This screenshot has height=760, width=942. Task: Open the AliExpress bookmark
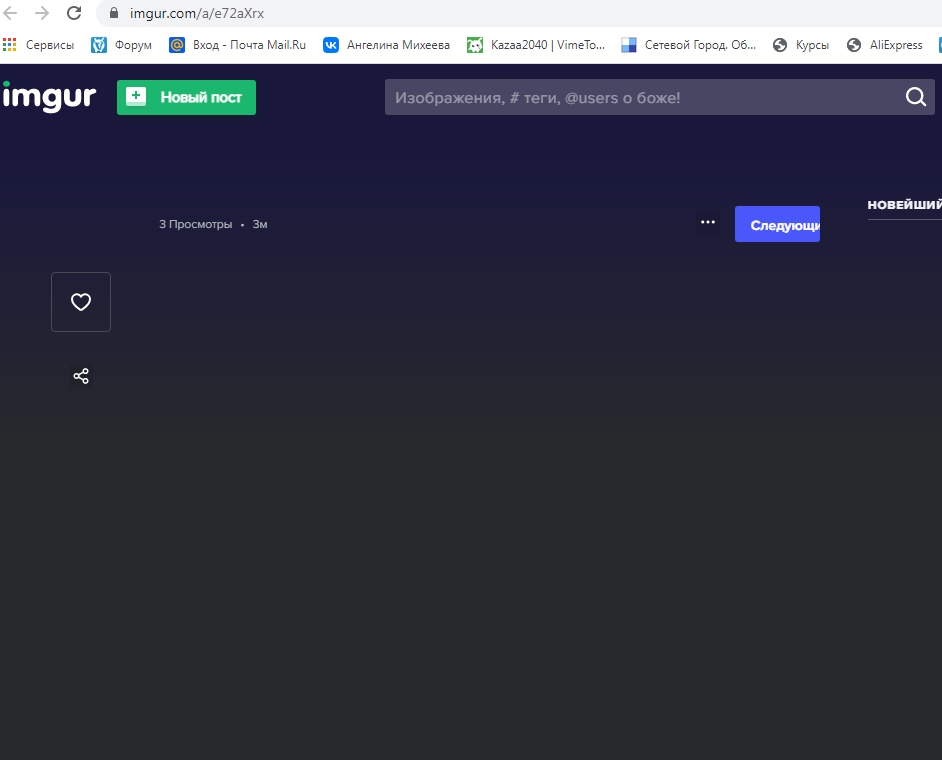tap(885, 45)
